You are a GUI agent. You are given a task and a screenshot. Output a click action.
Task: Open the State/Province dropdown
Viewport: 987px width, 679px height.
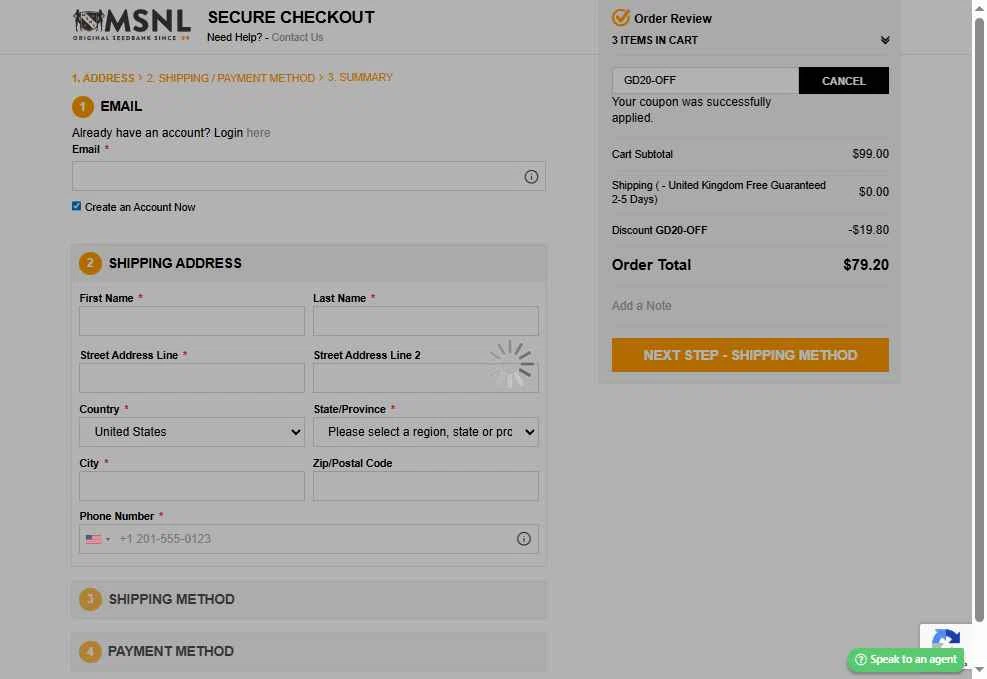coord(426,432)
